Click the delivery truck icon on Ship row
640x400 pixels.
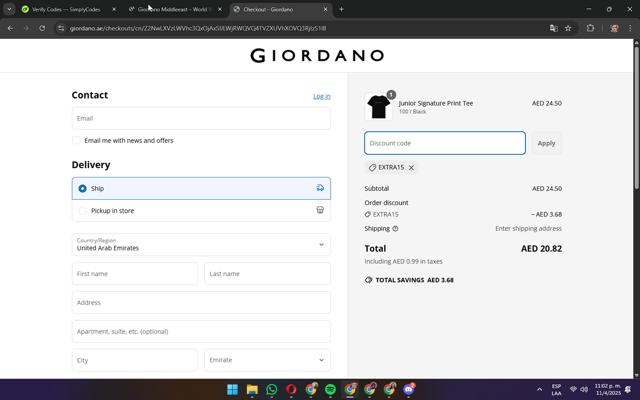320,188
